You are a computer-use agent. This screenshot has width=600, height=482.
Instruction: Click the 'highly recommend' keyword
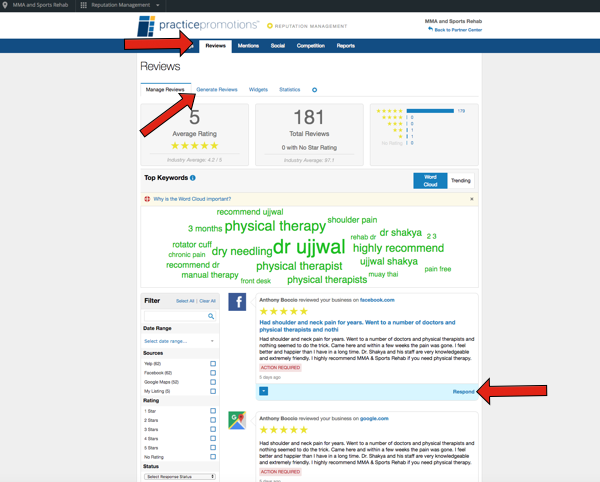pyautogui.click(x=398, y=248)
